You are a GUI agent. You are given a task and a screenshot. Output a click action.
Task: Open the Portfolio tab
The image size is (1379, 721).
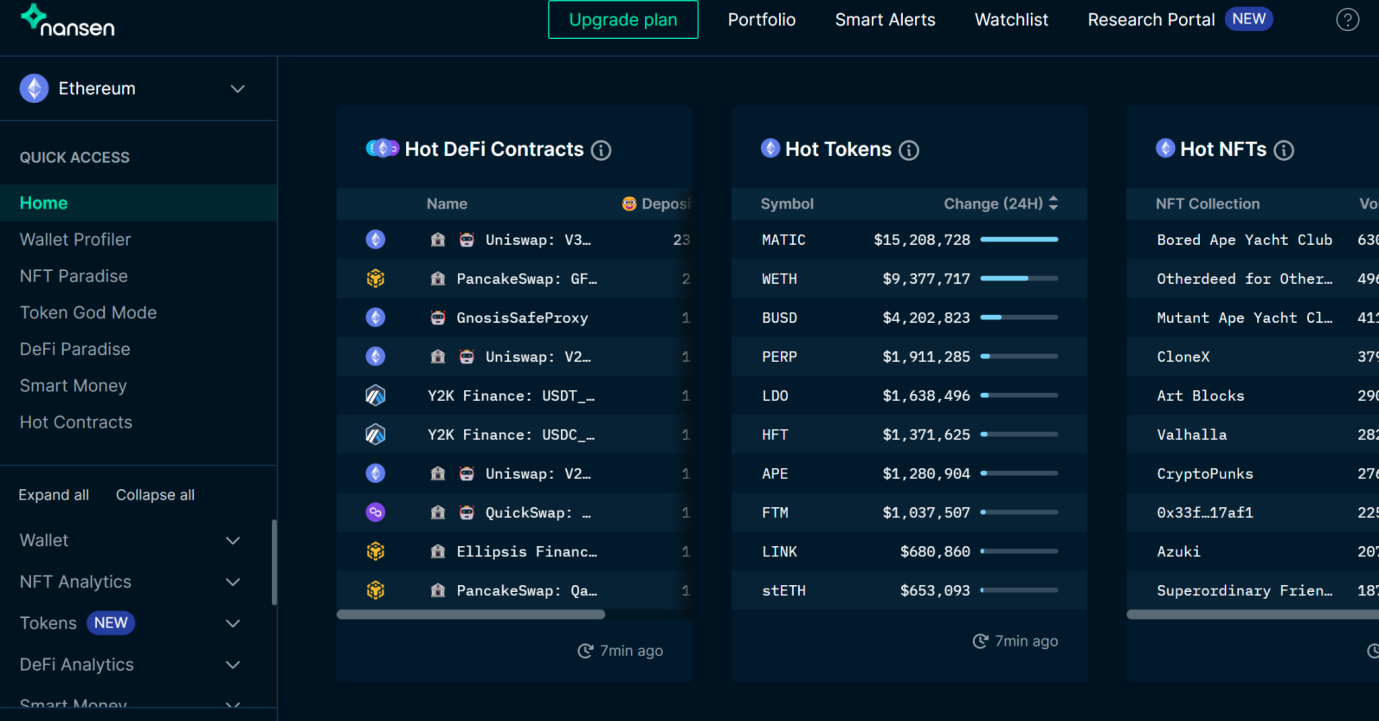click(761, 20)
